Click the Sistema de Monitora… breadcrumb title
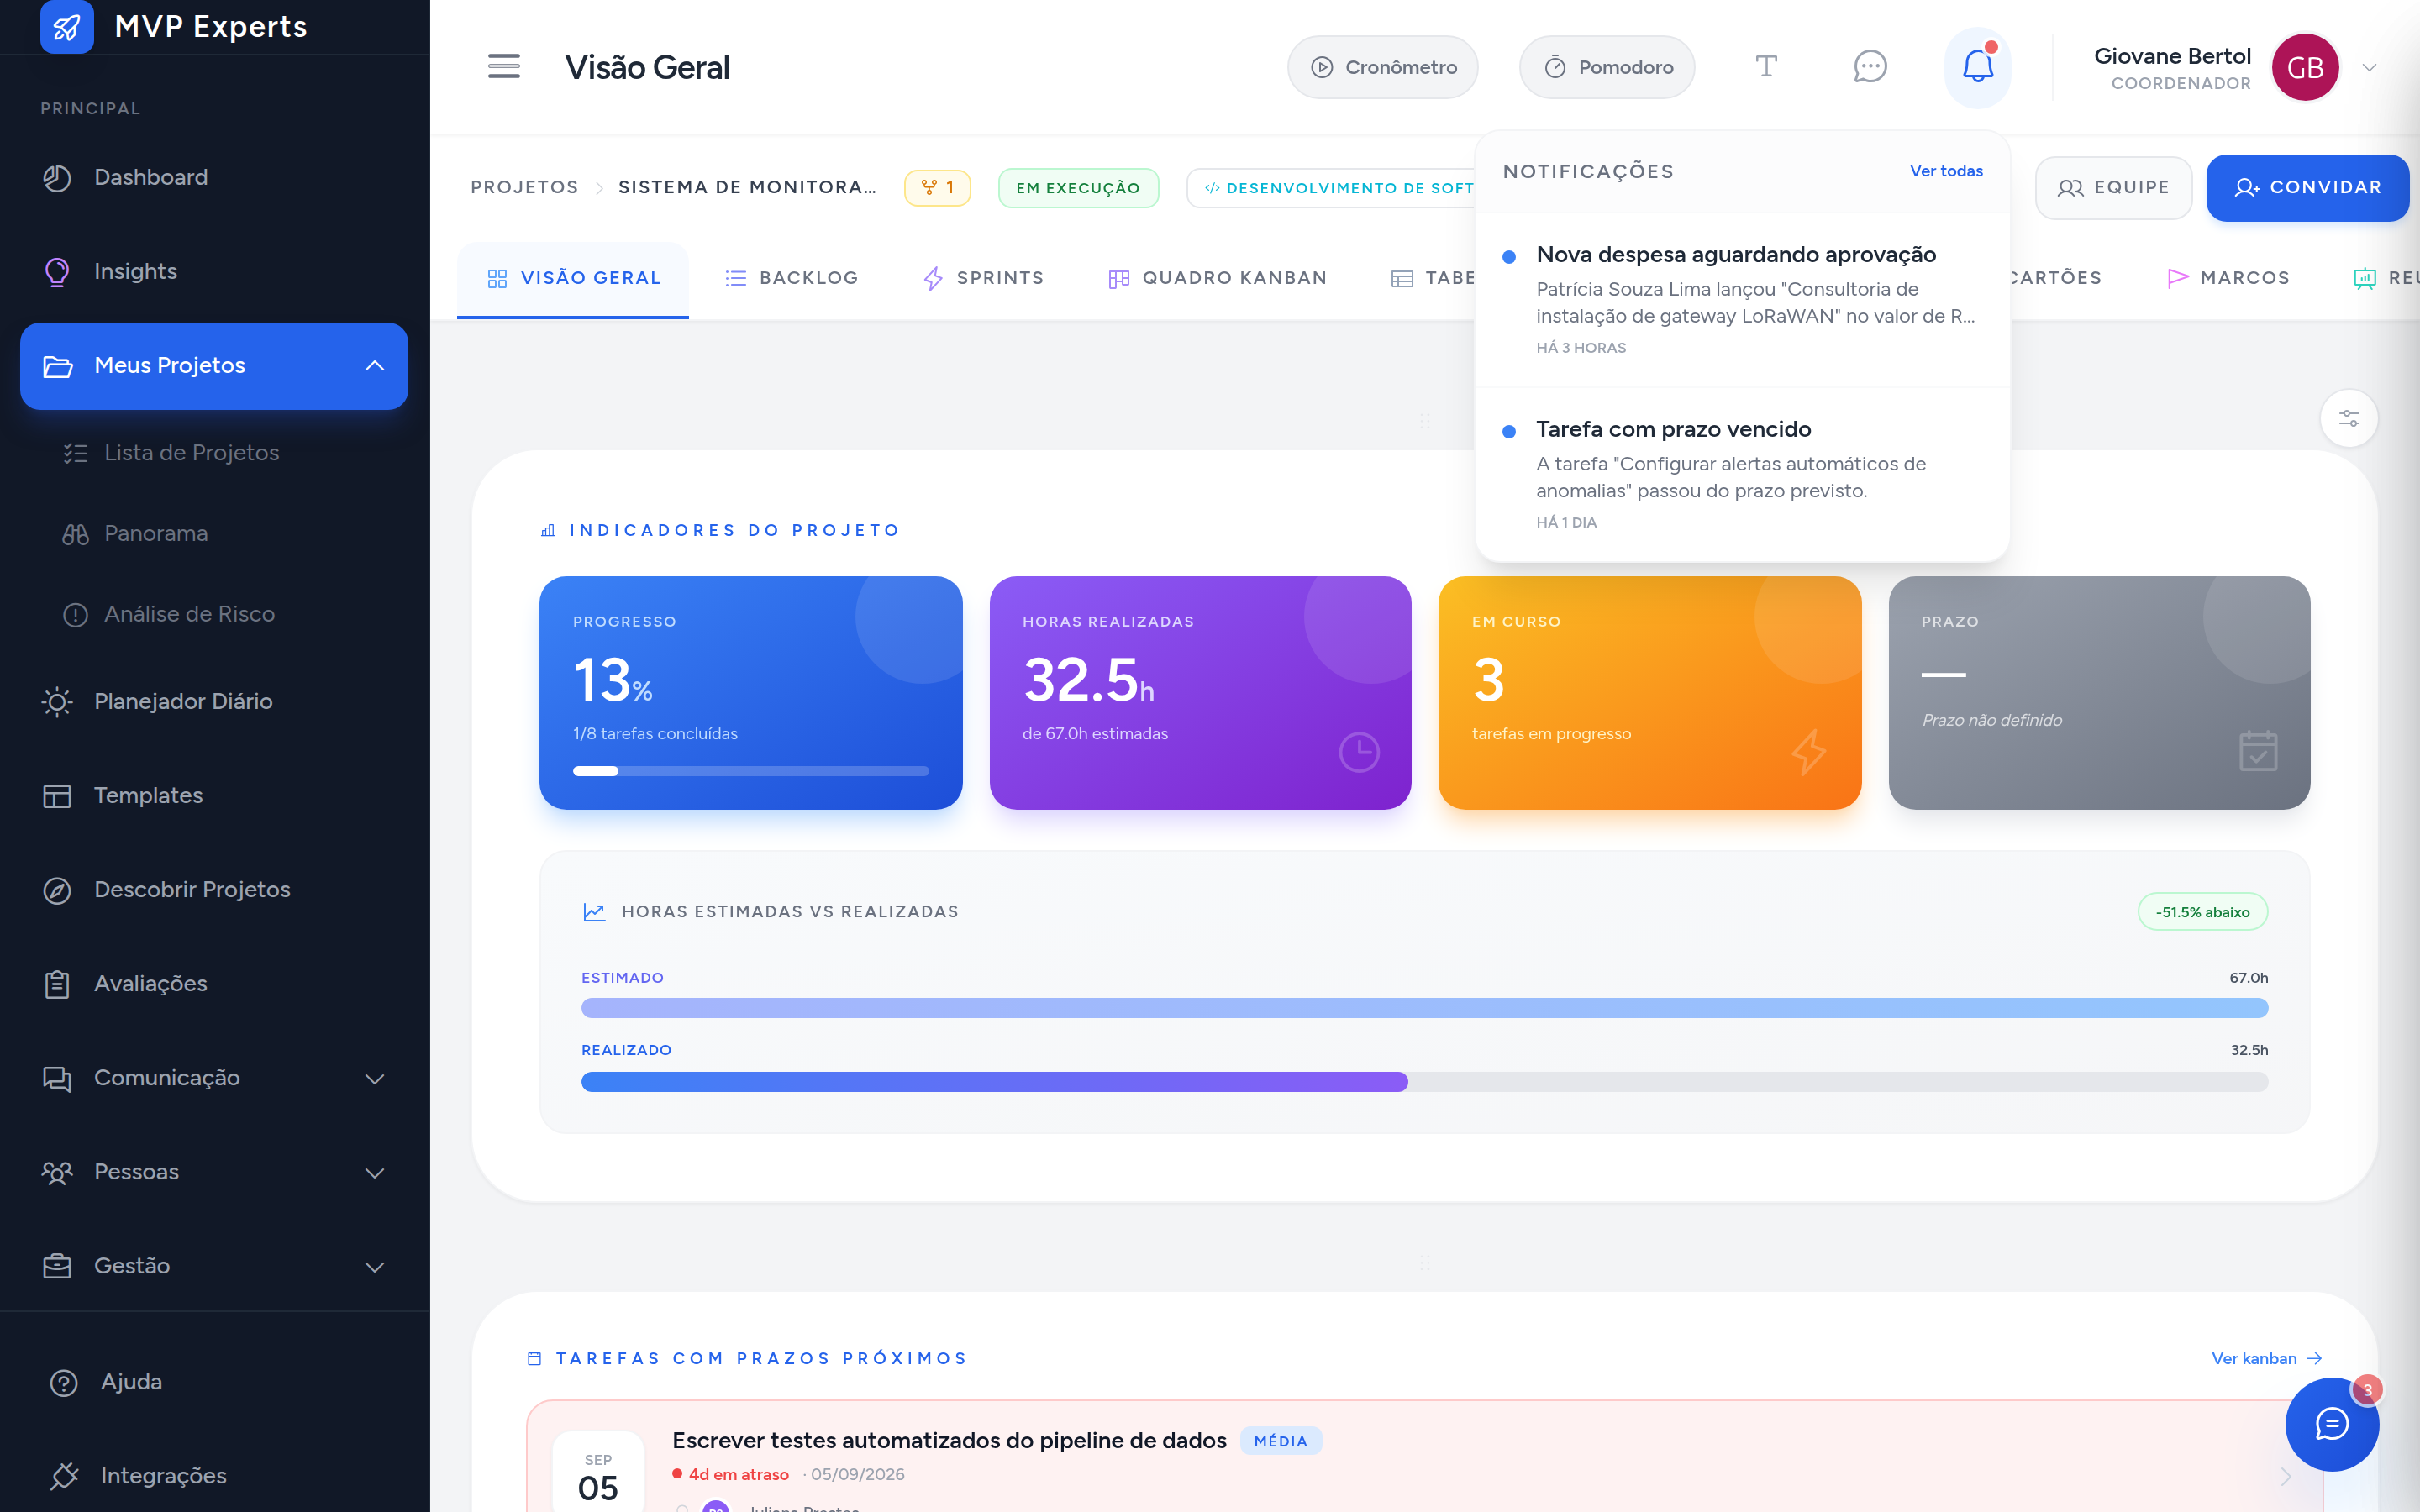2420x1512 pixels. tap(747, 187)
